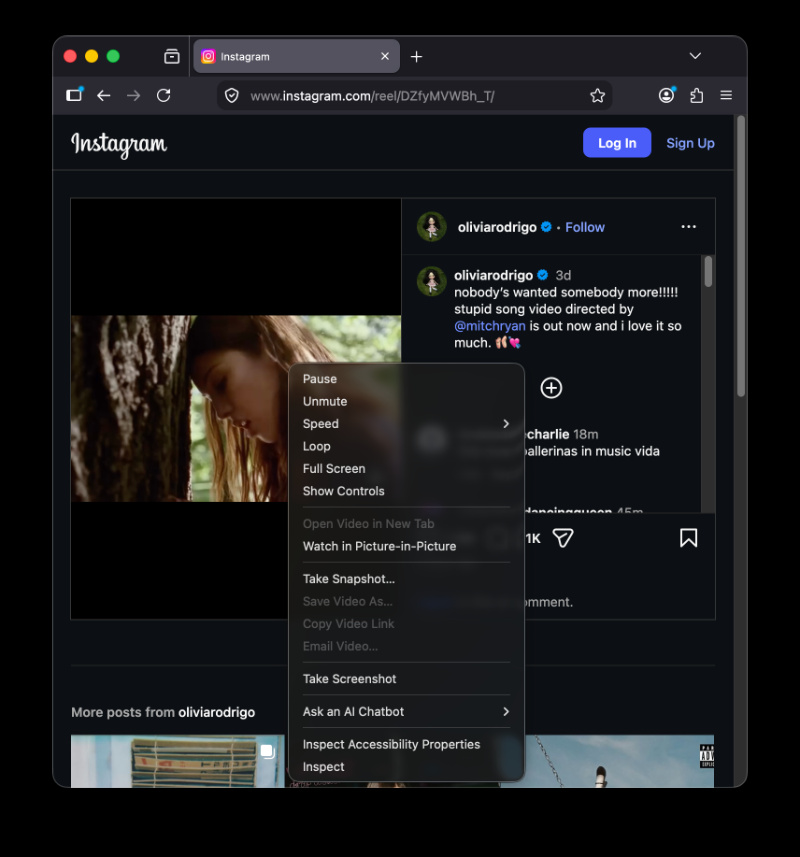Screen dimensions: 800x857
Task: Click the comments panel scrollbar
Action: pyautogui.click(x=708, y=271)
